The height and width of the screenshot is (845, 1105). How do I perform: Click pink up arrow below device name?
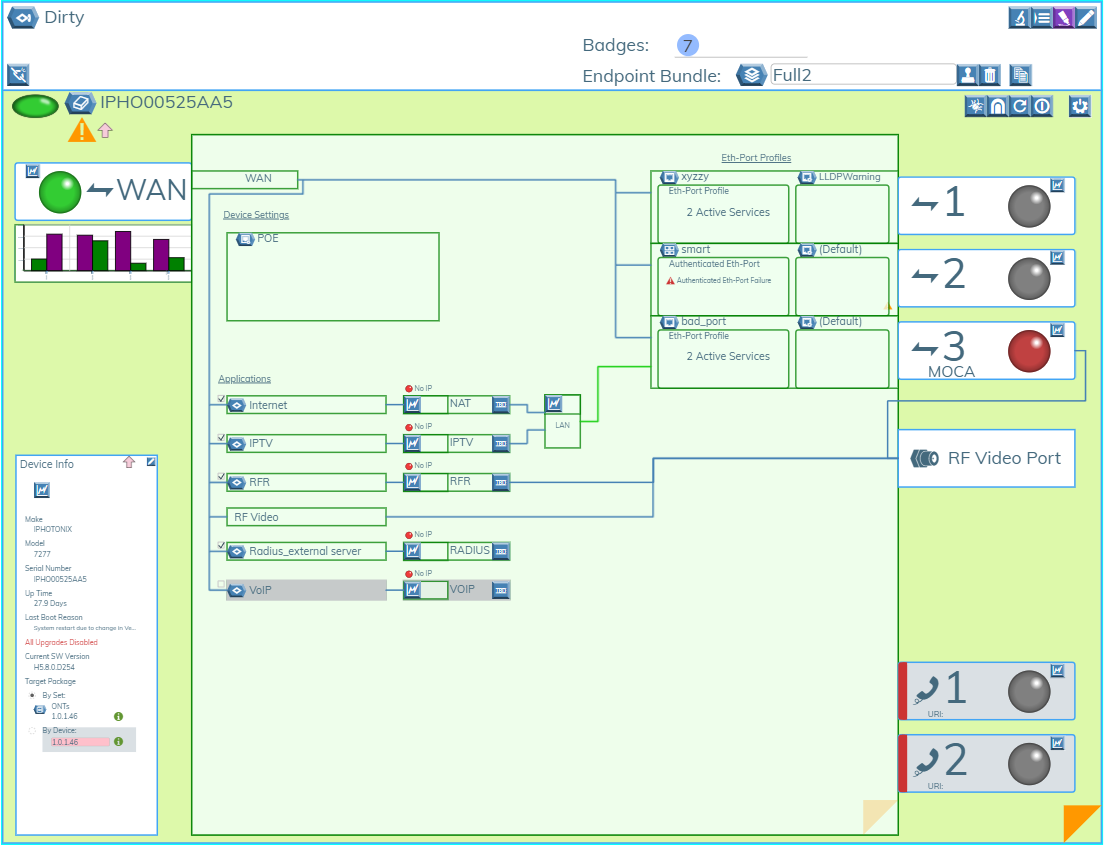click(x=105, y=130)
